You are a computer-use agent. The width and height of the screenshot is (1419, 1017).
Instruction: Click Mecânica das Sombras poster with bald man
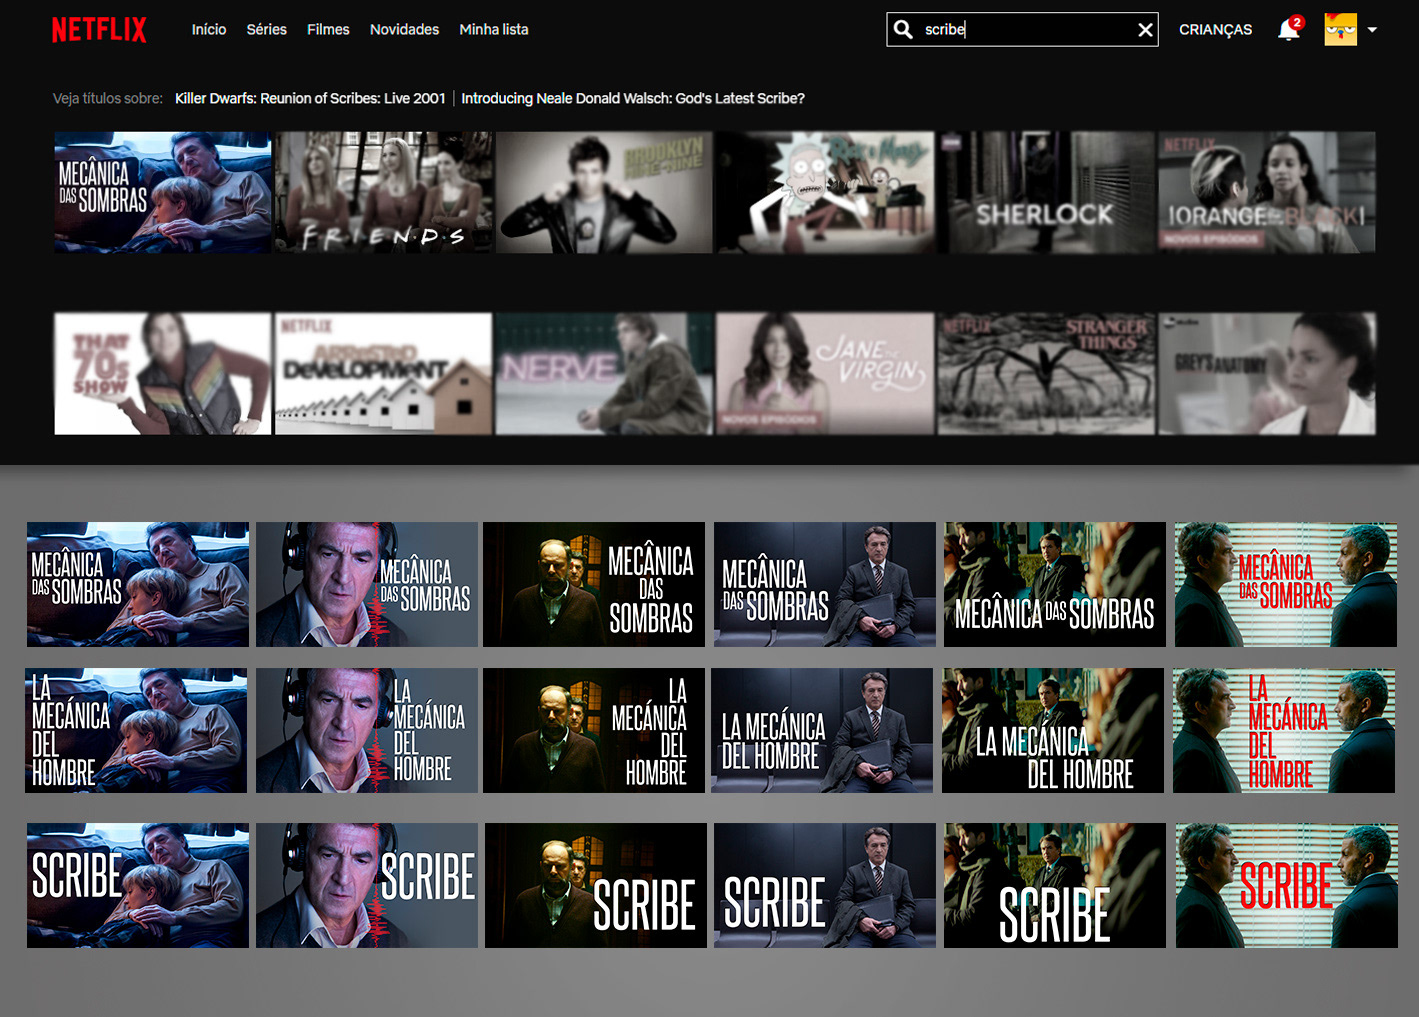pyautogui.click(x=594, y=584)
